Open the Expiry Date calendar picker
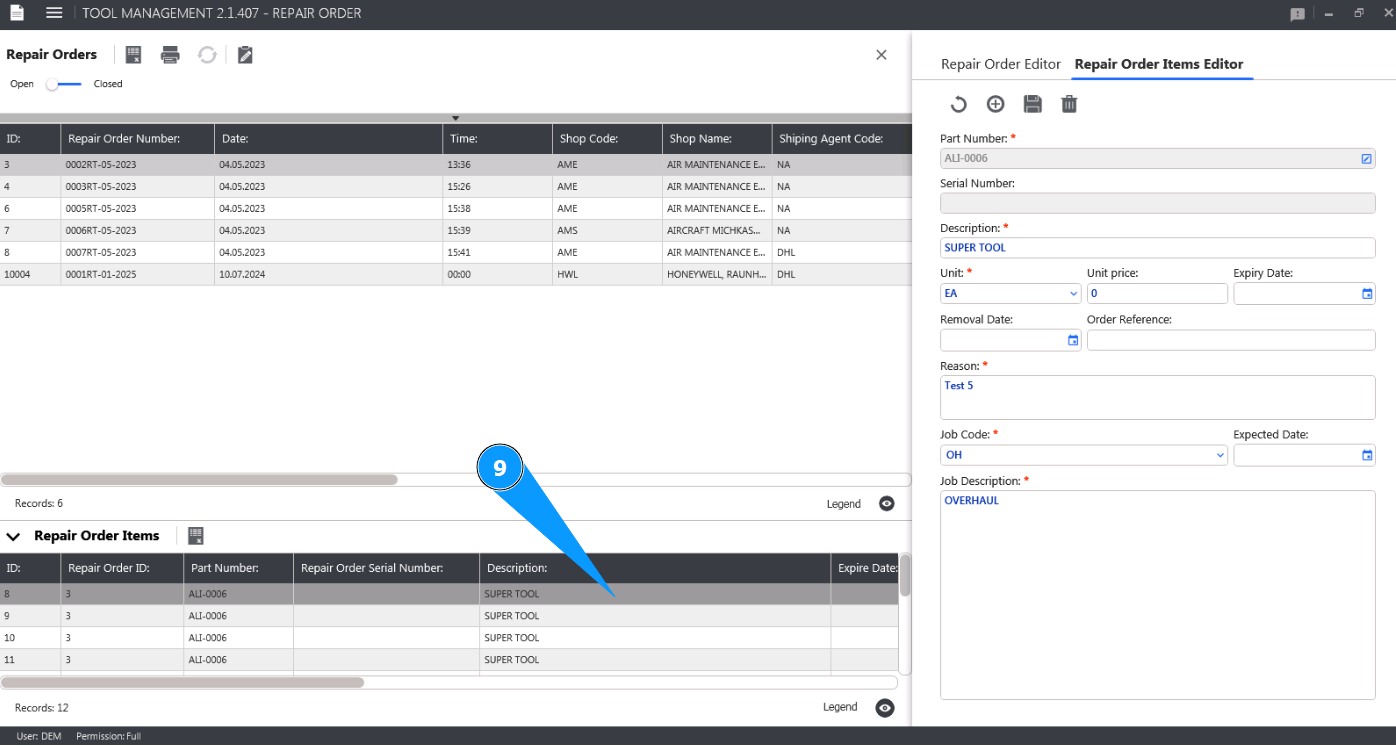This screenshot has height=746, width=1396. [x=1367, y=294]
